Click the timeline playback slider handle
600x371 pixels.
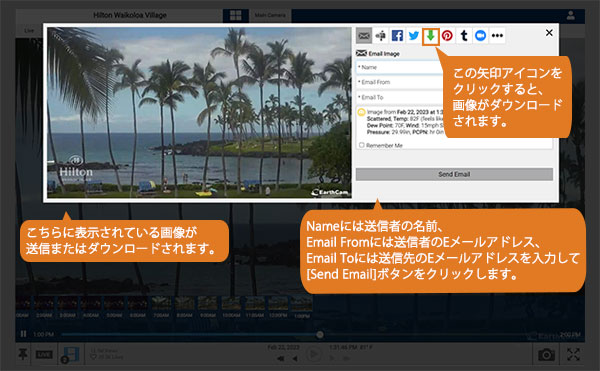tap(320, 335)
